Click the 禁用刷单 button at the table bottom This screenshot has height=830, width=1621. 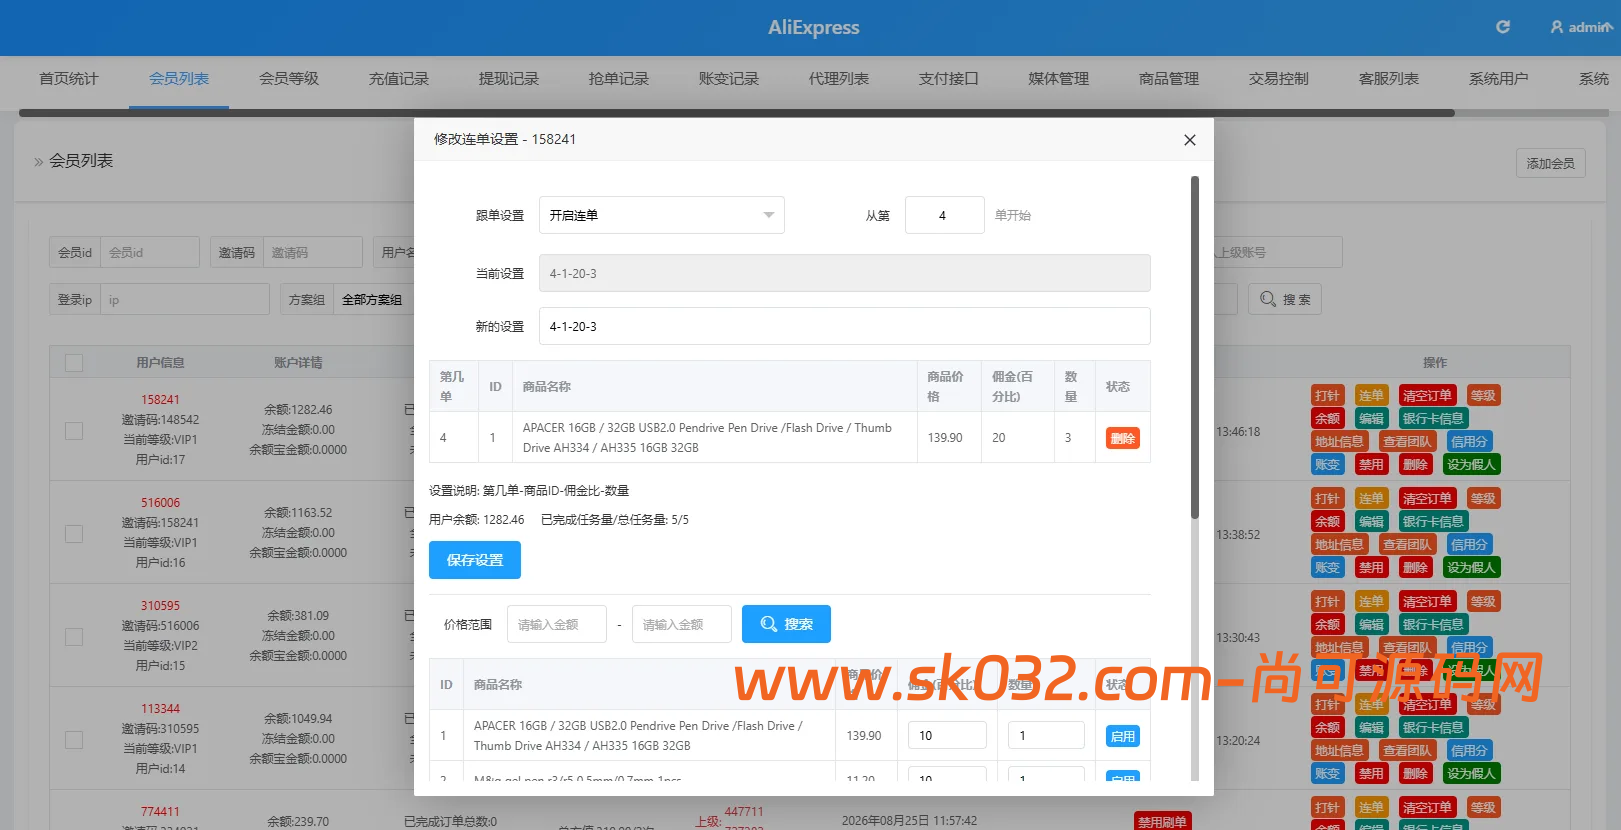point(1162,822)
